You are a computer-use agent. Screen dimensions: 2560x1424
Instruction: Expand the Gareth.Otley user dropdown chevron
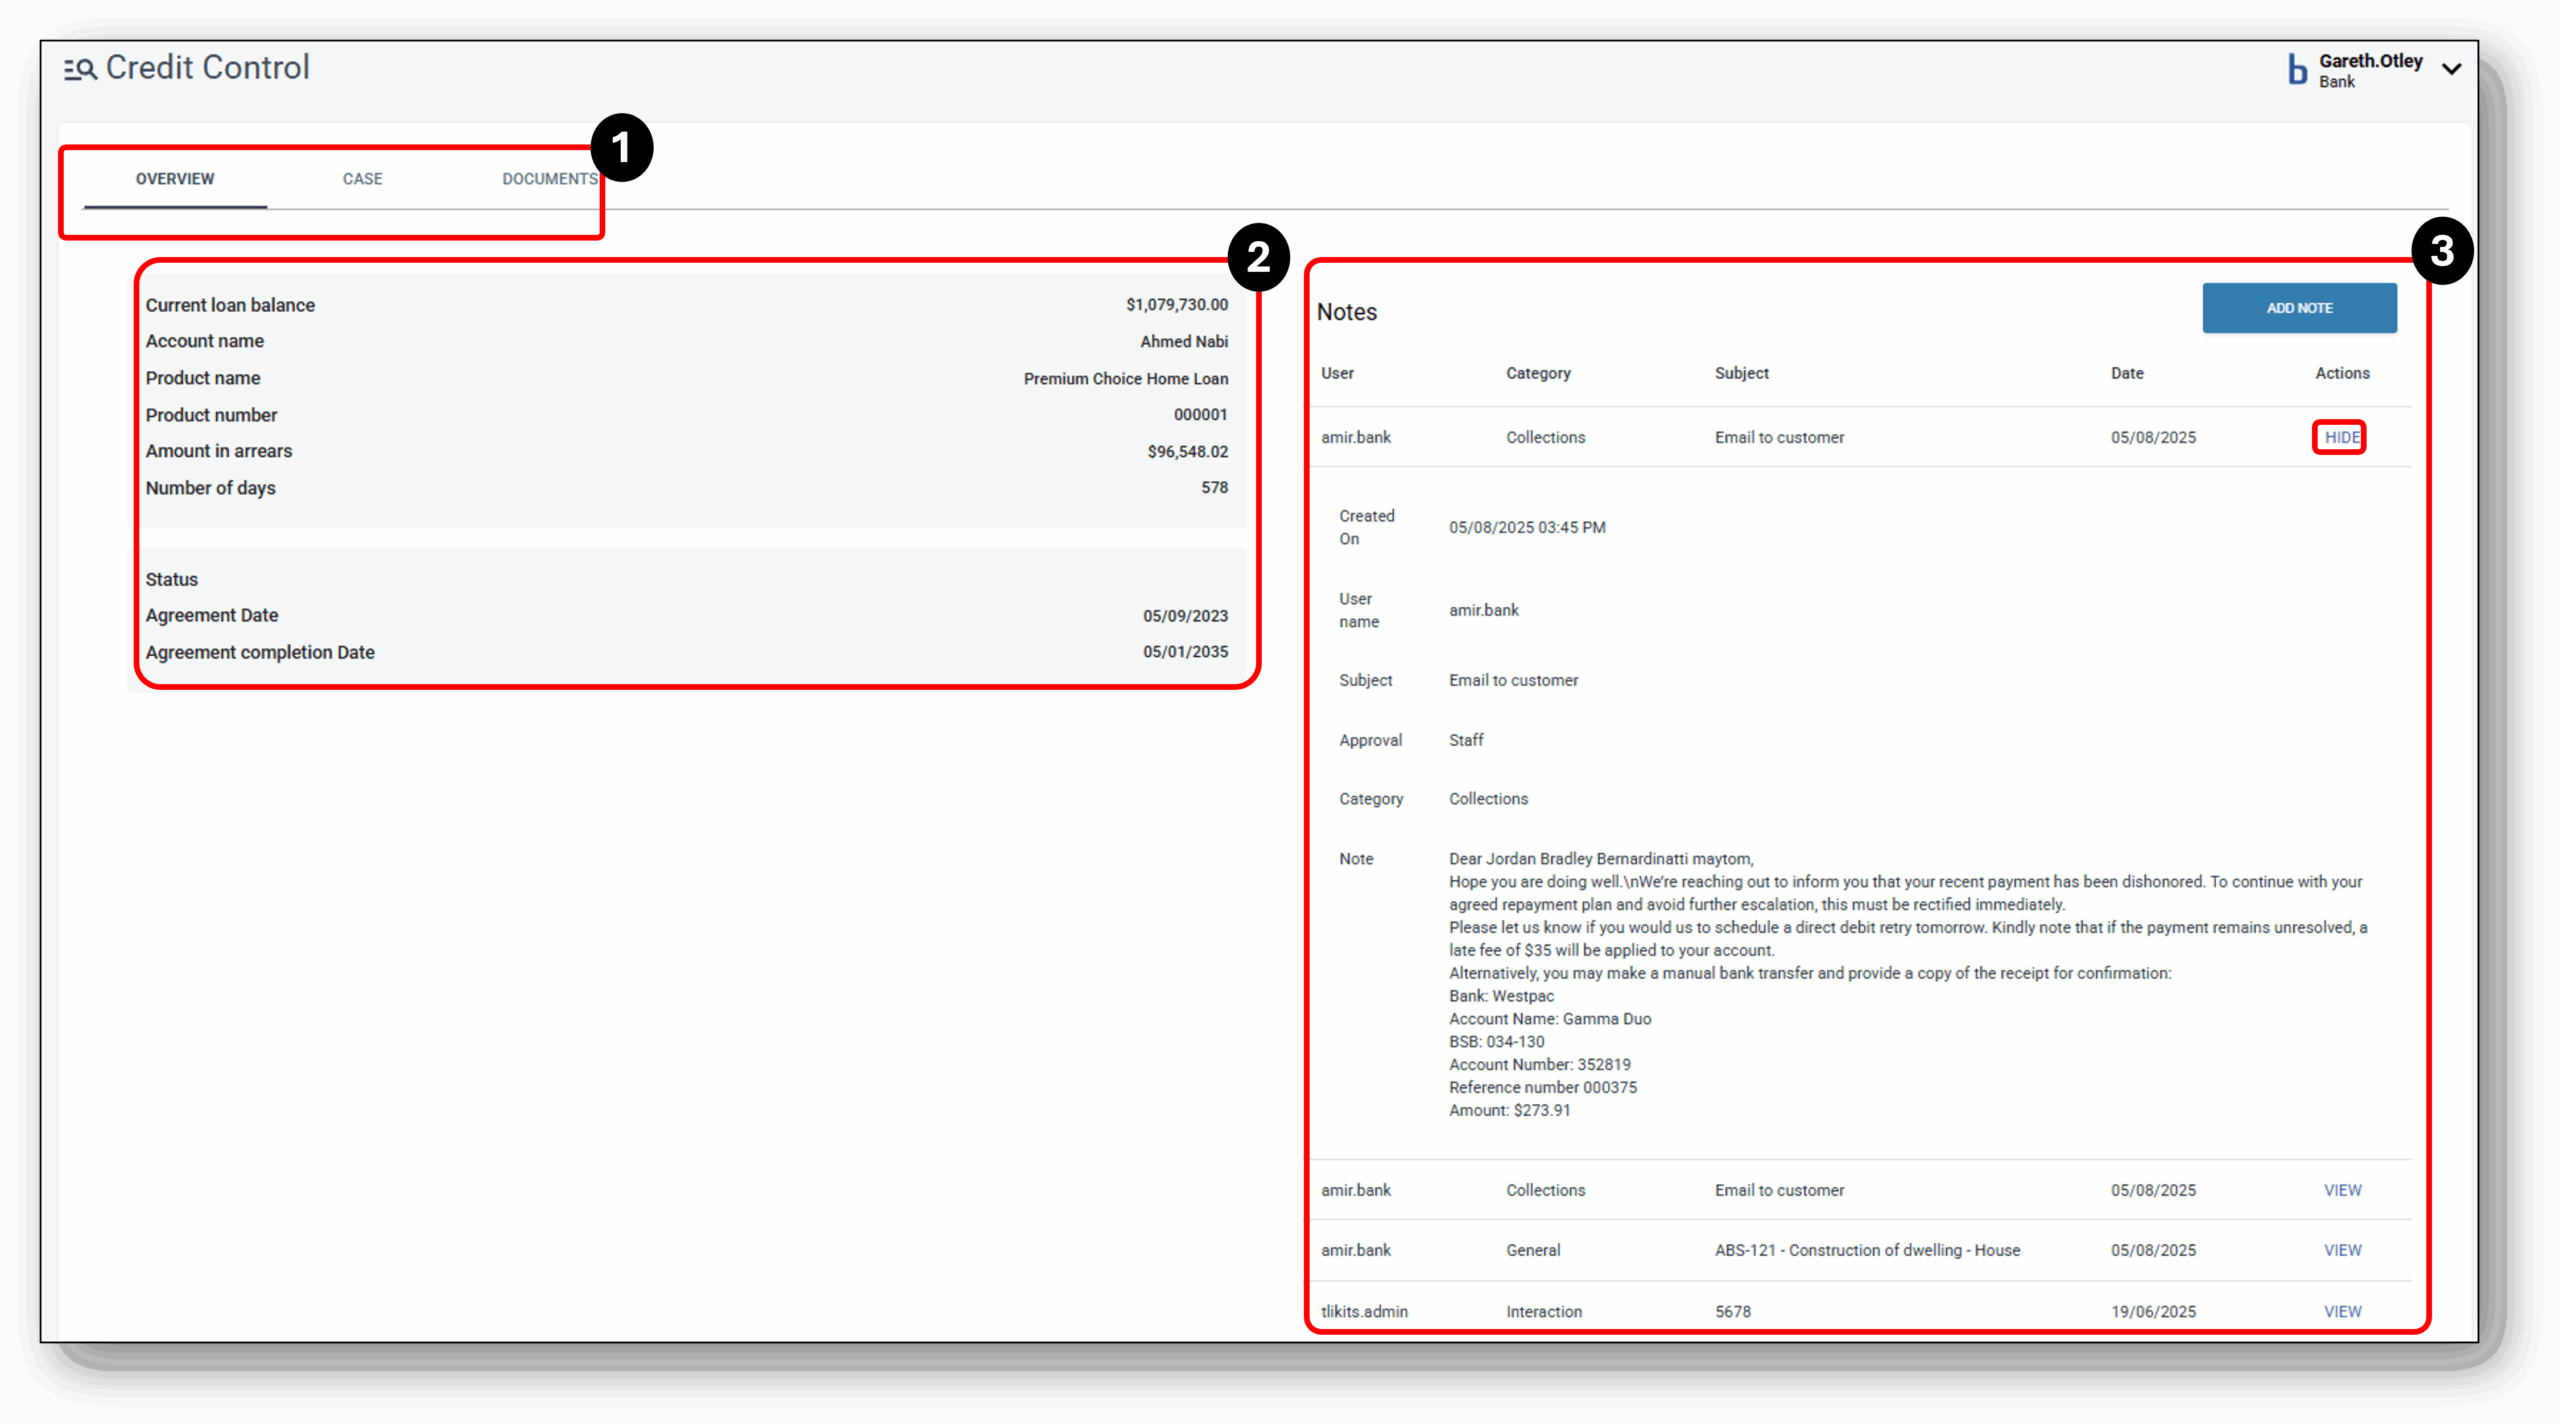(x=2451, y=69)
